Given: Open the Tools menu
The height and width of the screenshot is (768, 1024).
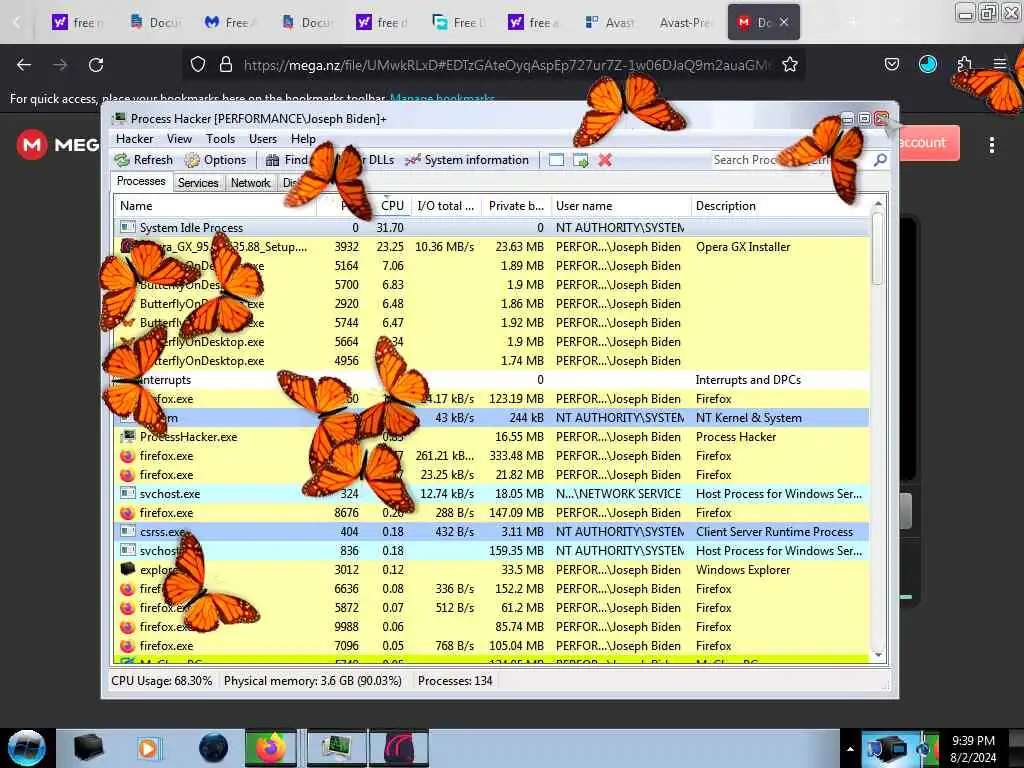Looking at the screenshot, I should 220,139.
